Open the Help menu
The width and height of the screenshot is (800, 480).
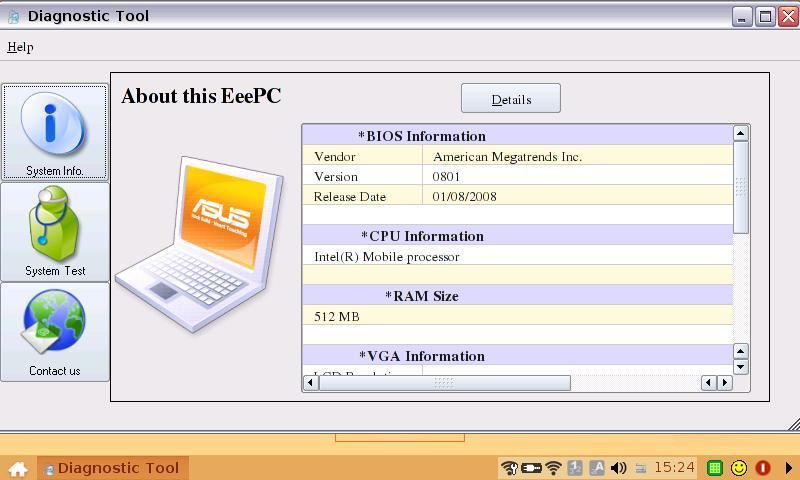20,47
